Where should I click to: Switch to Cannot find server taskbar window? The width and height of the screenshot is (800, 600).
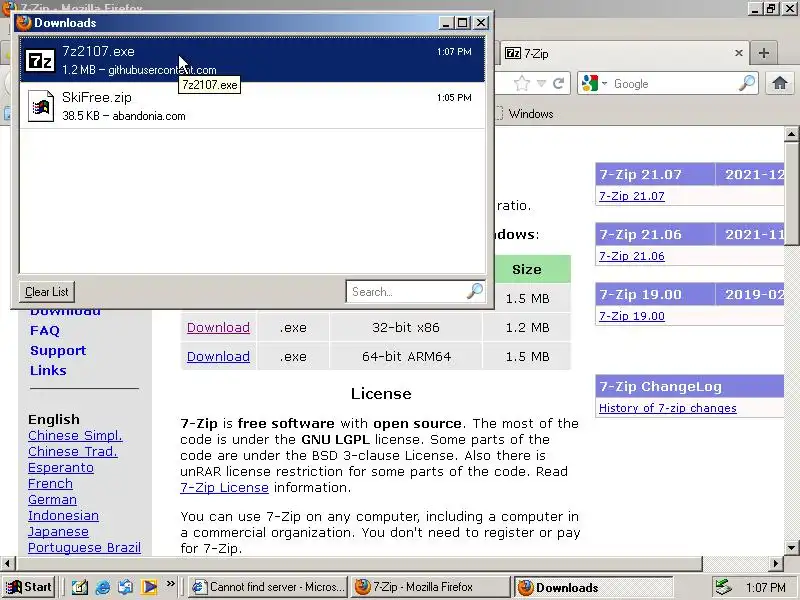[268, 587]
